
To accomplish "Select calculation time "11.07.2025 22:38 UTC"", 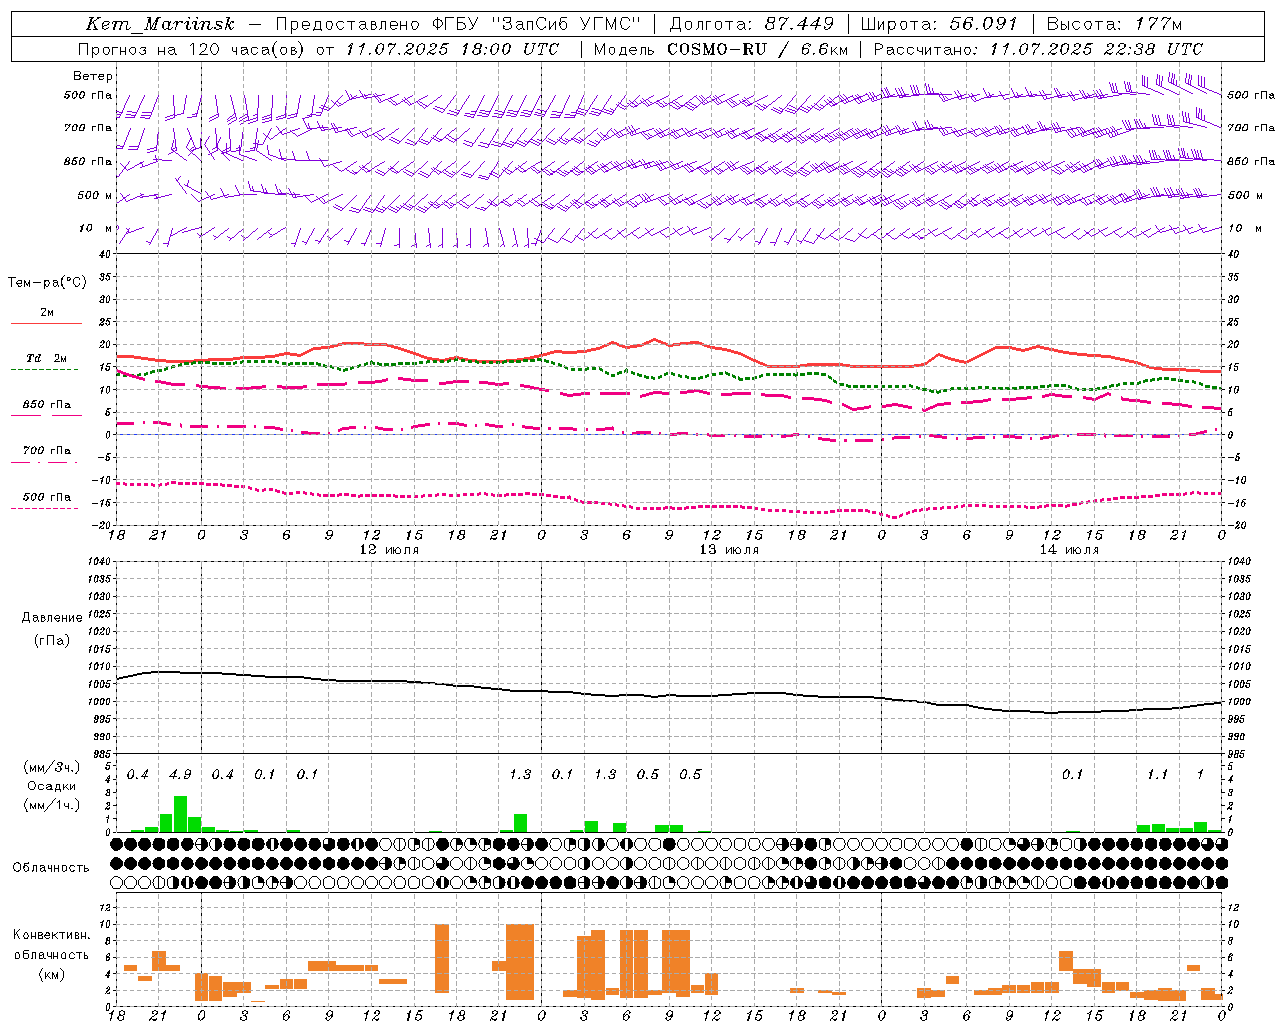I will (x=1096, y=49).
